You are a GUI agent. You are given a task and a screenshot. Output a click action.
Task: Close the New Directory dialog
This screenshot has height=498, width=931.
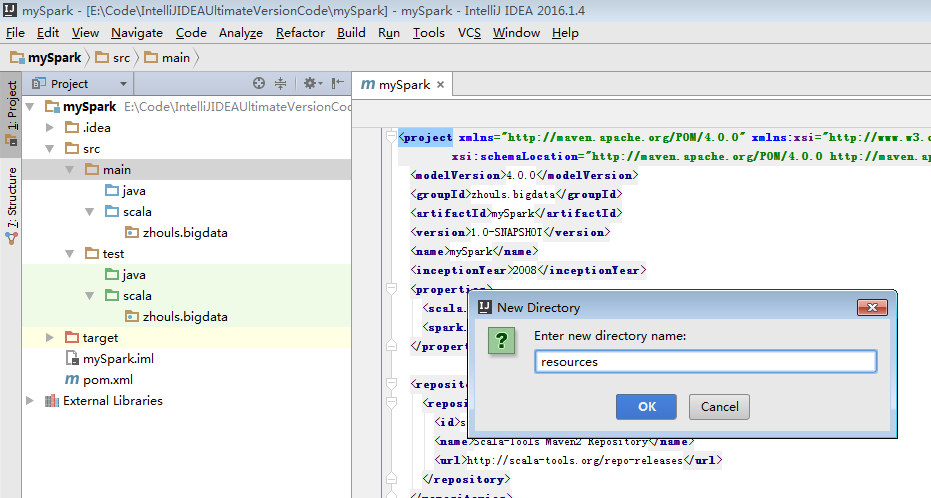tap(872, 307)
